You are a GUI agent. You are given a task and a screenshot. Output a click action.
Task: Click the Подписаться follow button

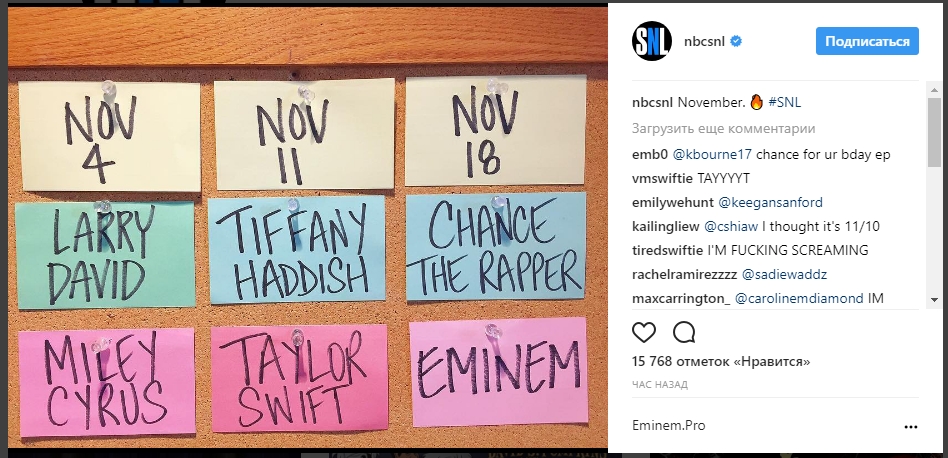pyautogui.click(x=867, y=41)
